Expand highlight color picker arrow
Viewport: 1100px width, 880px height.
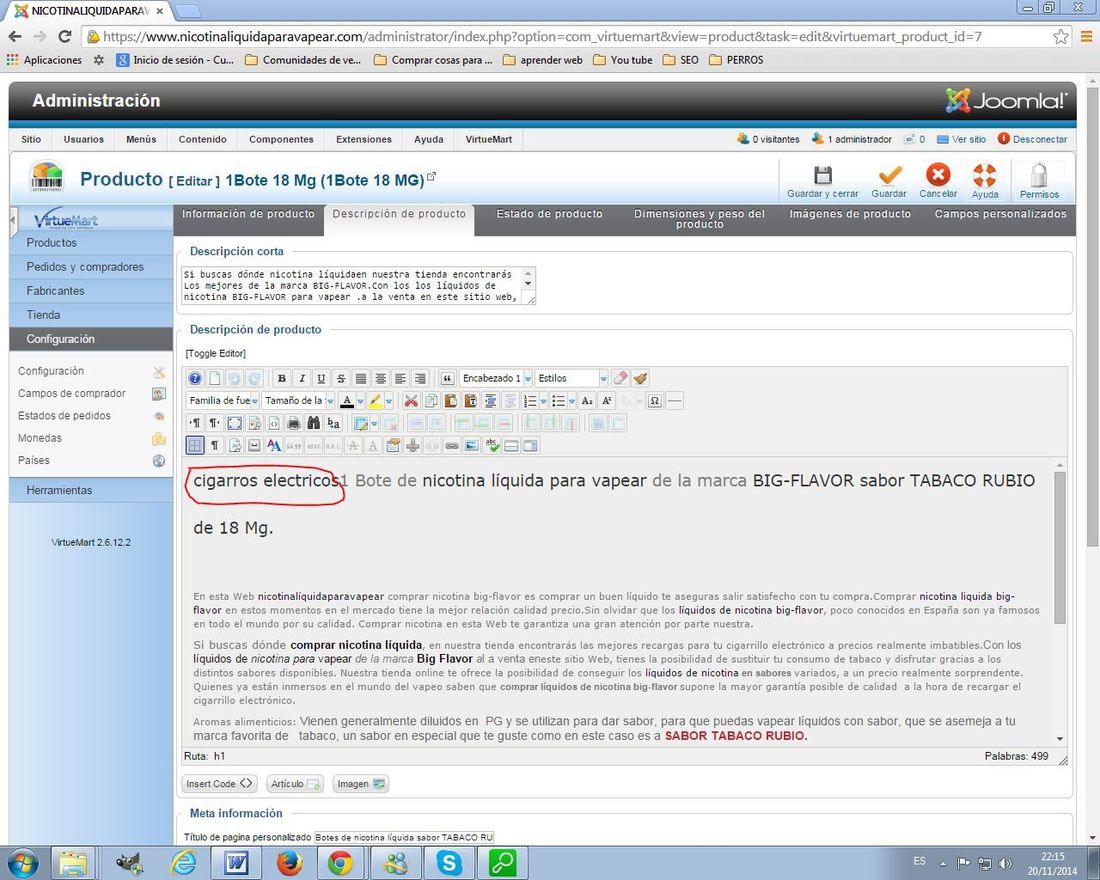coord(389,401)
